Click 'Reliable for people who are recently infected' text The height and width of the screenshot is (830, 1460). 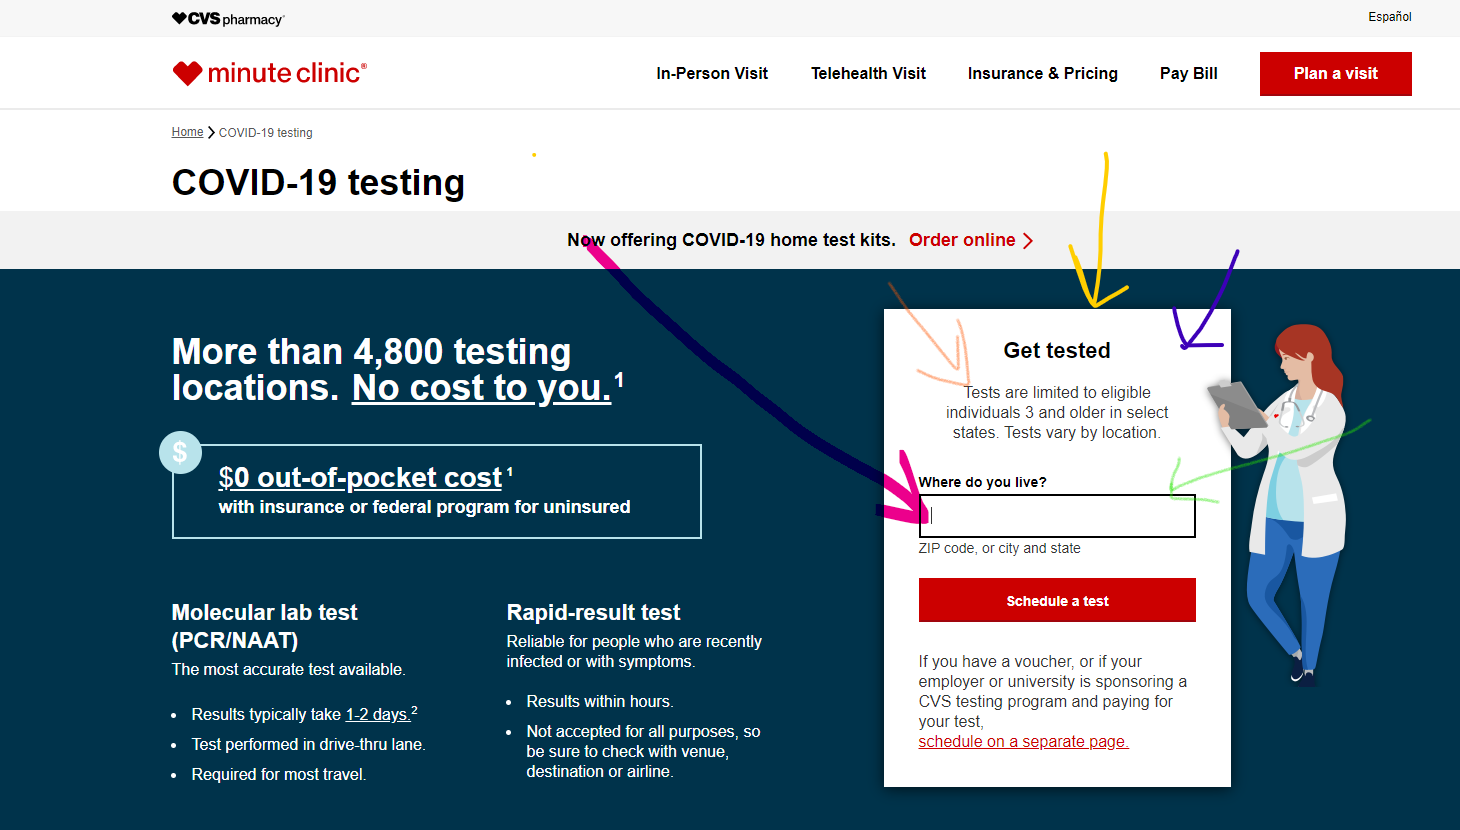[634, 651]
